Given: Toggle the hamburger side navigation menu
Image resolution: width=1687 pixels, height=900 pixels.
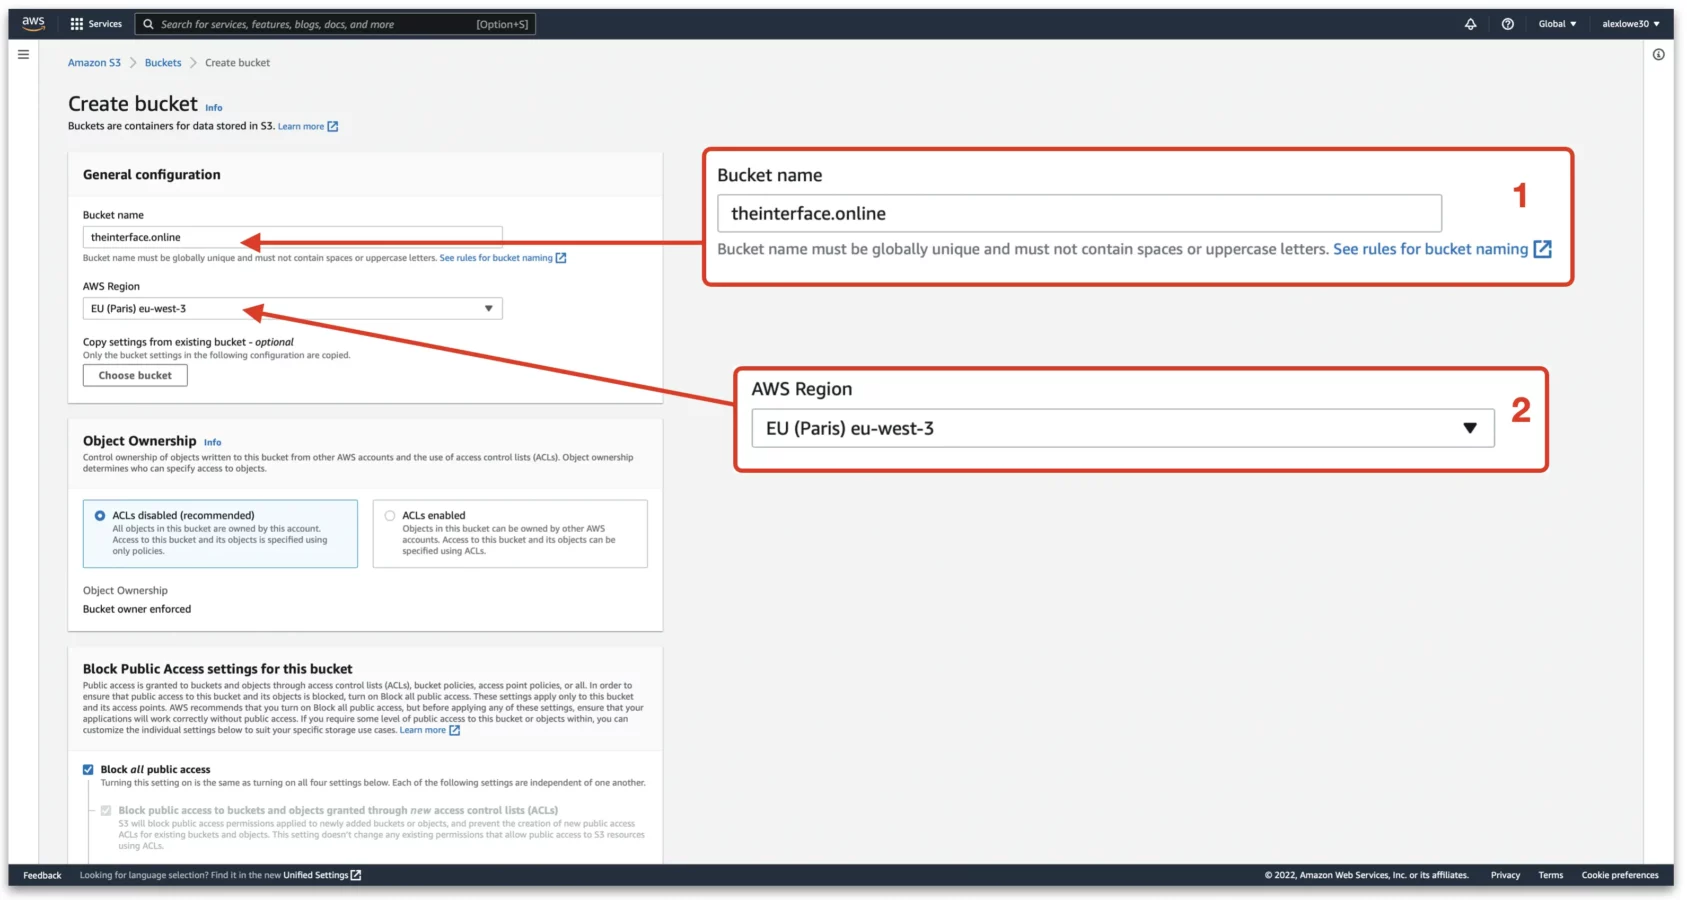Looking at the screenshot, I should click(x=23, y=55).
